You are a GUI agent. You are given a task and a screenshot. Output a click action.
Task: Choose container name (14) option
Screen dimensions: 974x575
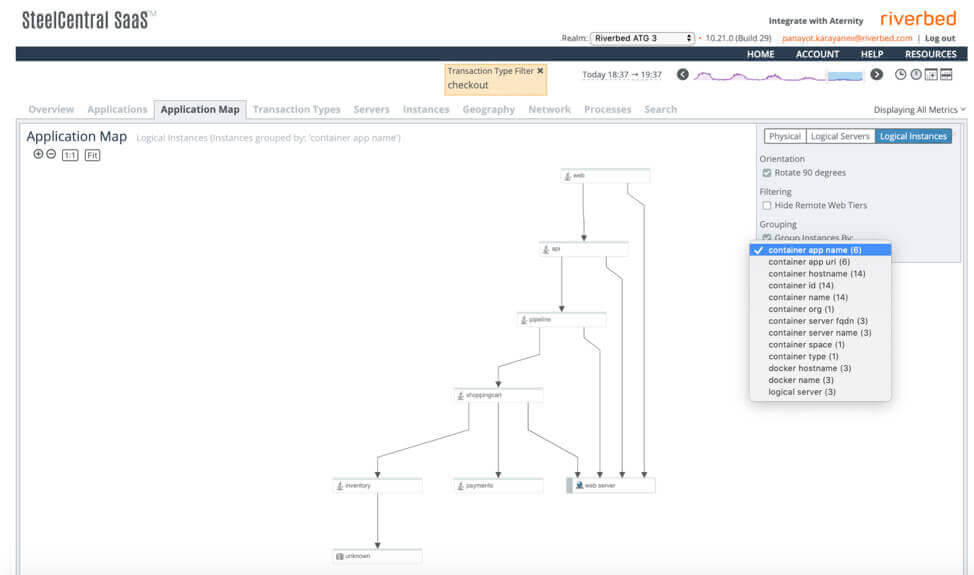[820, 297]
